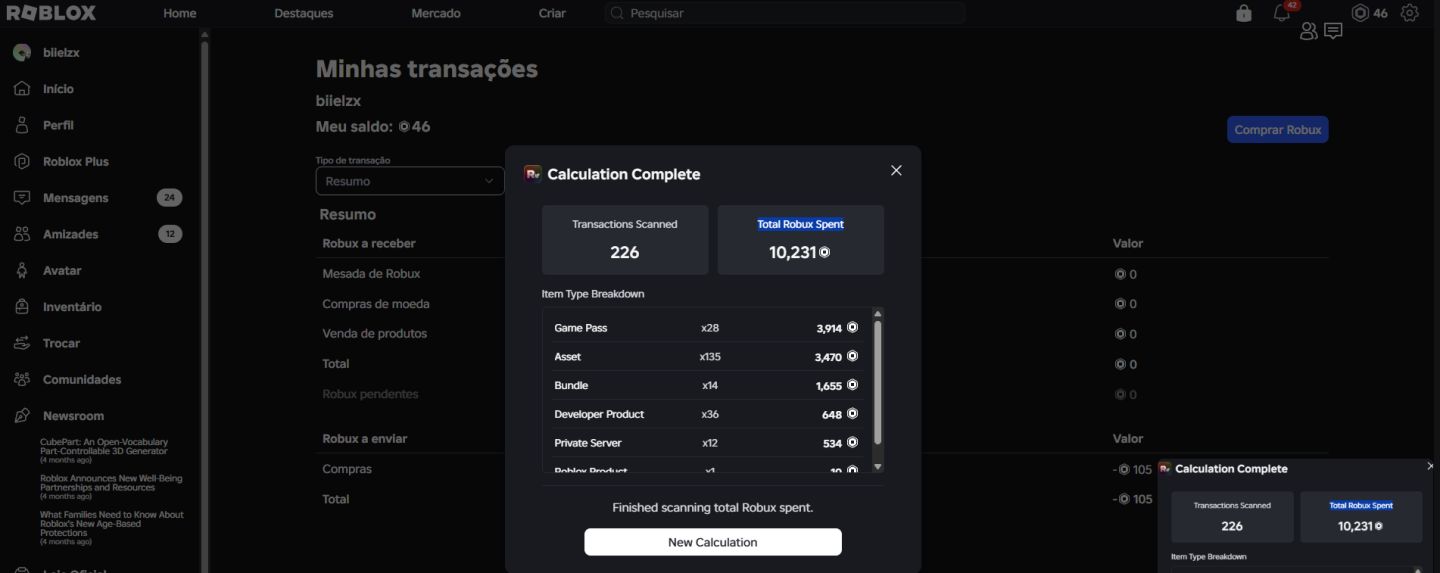This screenshot has width=1440, height=573.
Task: Close the Calculation Complete dialog
Action: tap(896, 170)
